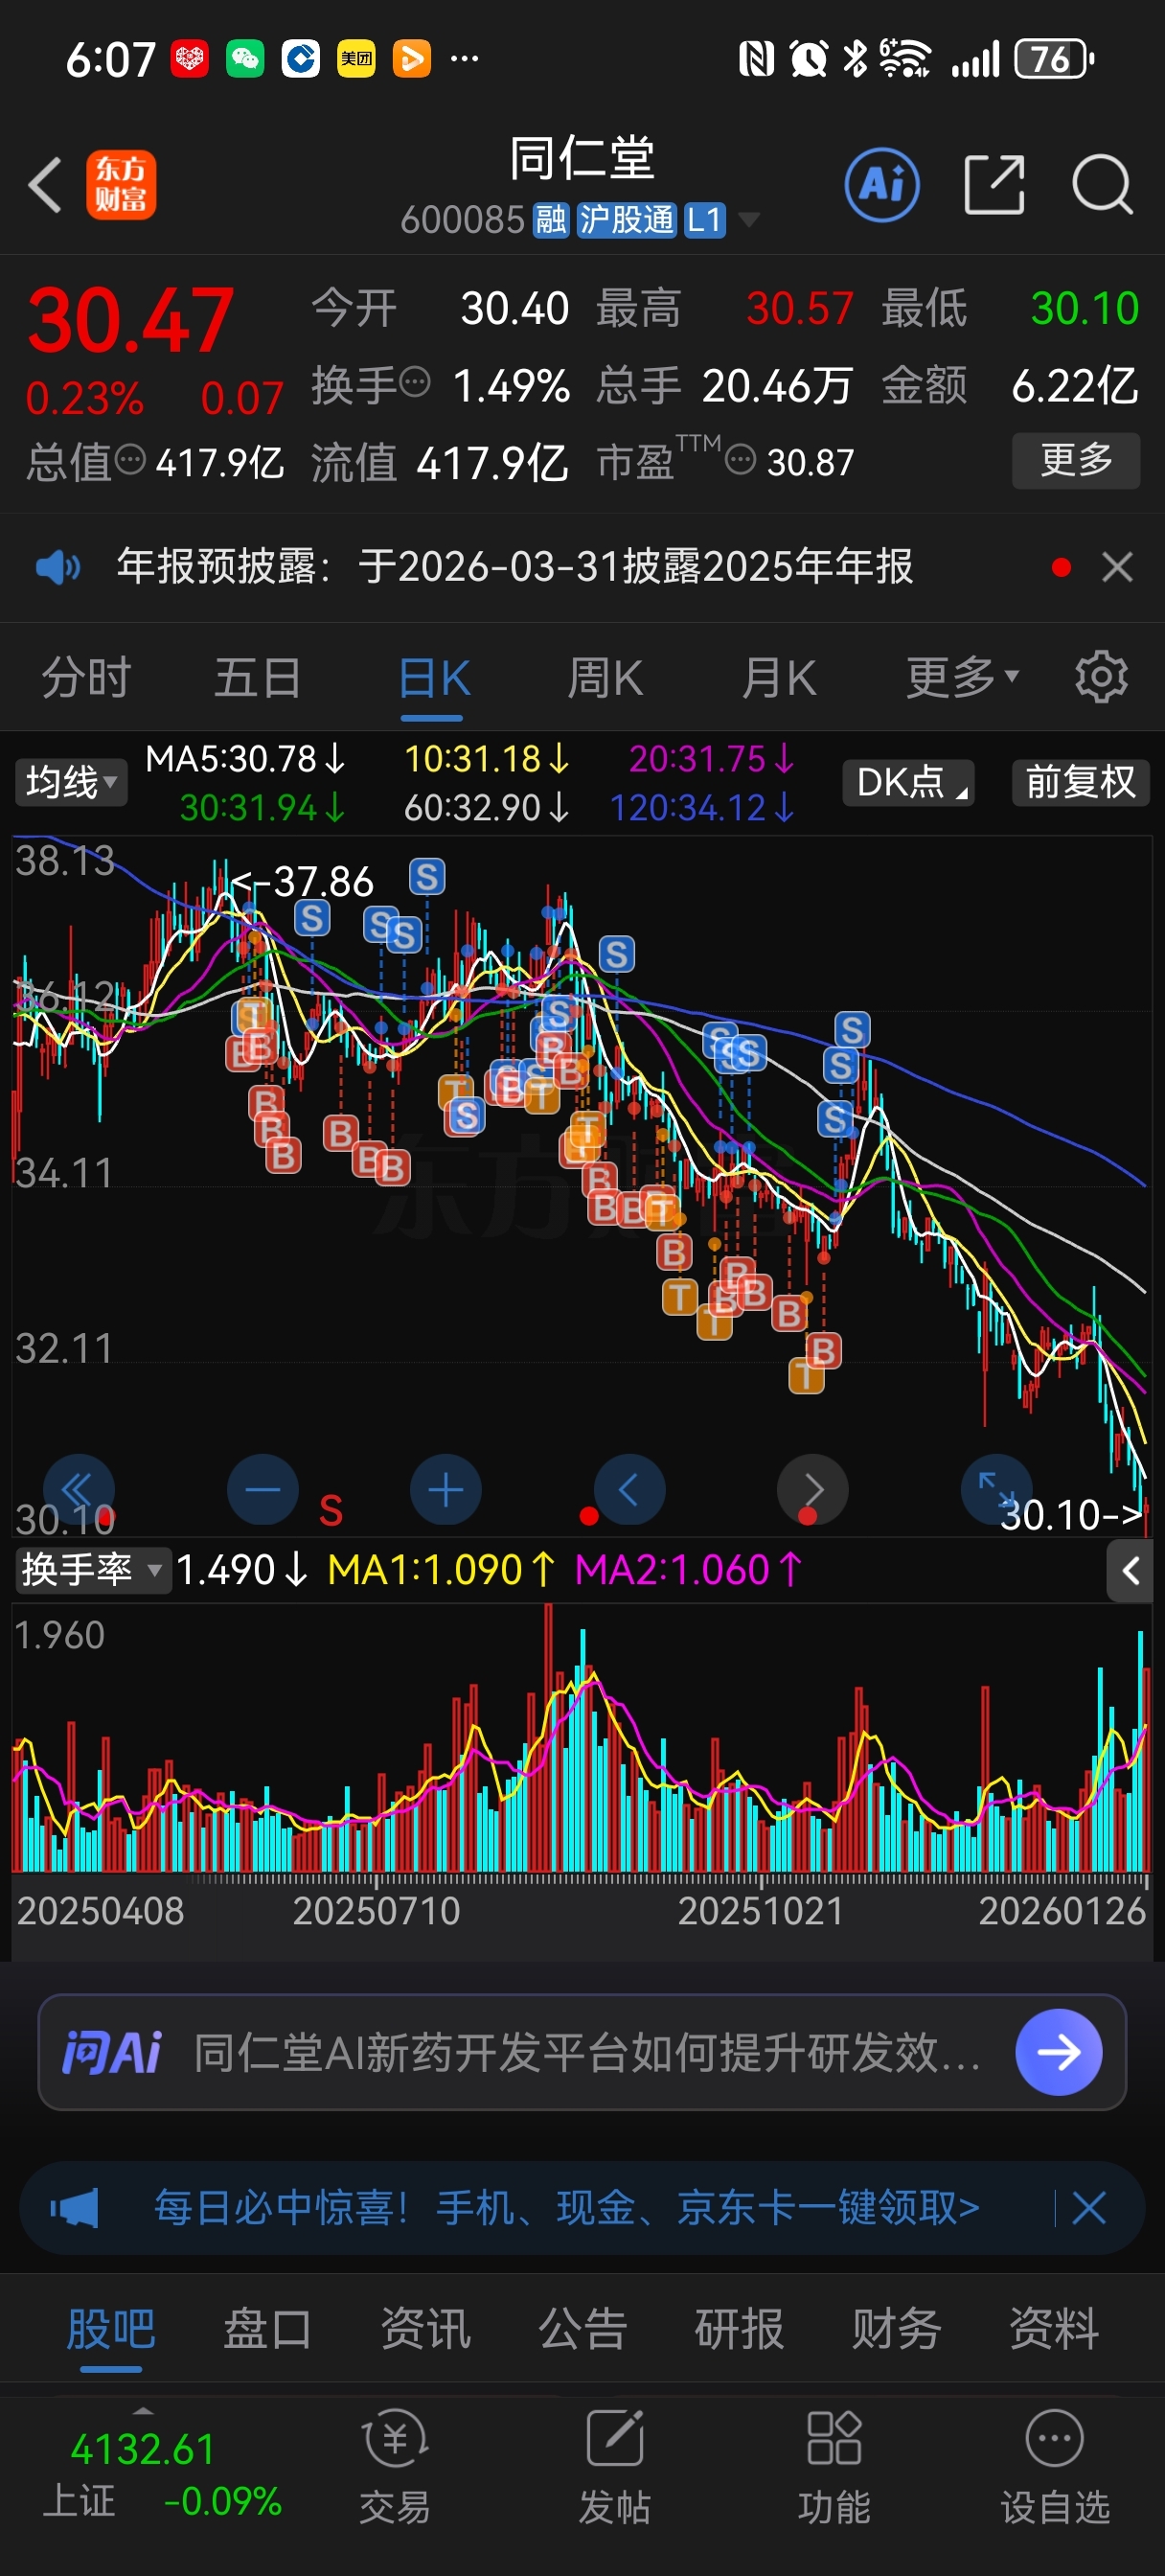Open the 东方财富 logo home

(x=121, y=185)
